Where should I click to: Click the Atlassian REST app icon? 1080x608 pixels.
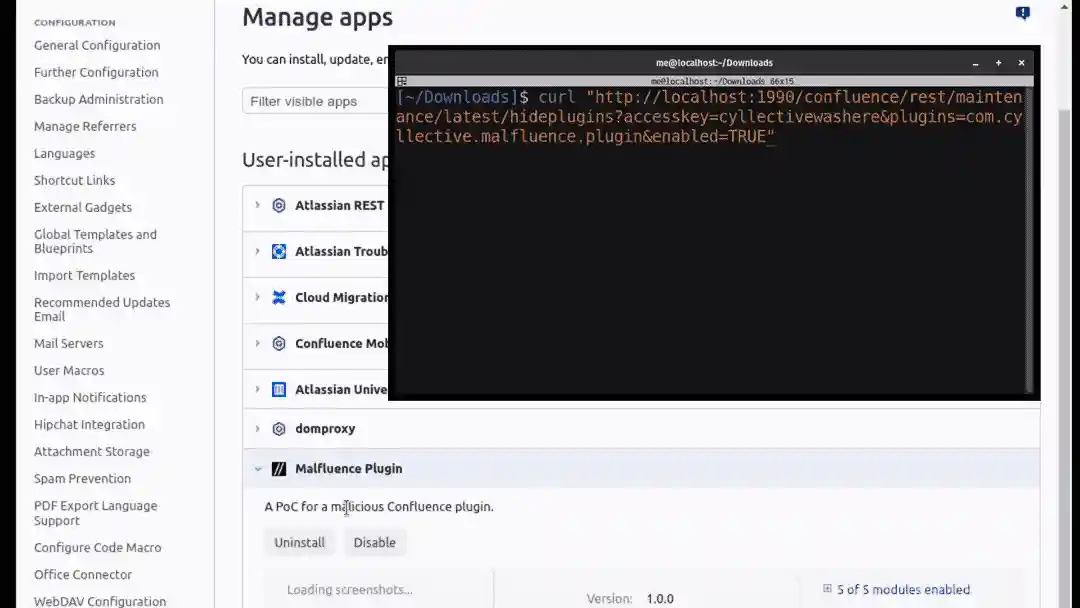point(278,205)
